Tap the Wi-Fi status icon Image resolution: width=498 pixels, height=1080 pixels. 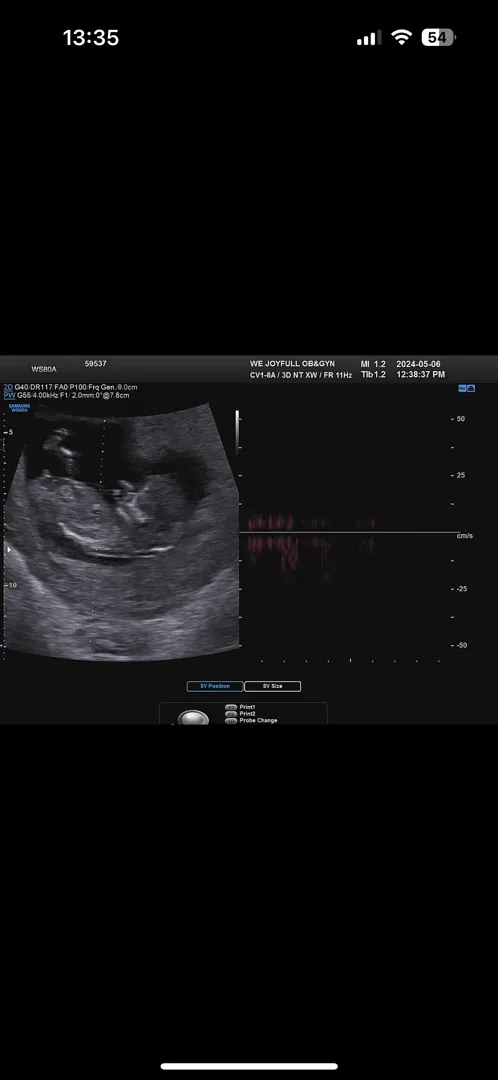401,38
